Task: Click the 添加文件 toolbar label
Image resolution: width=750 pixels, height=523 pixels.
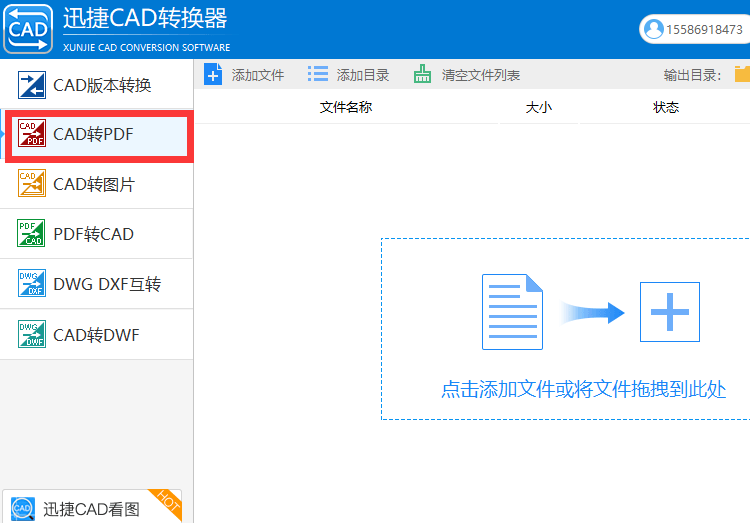Action: click(258, 75)
